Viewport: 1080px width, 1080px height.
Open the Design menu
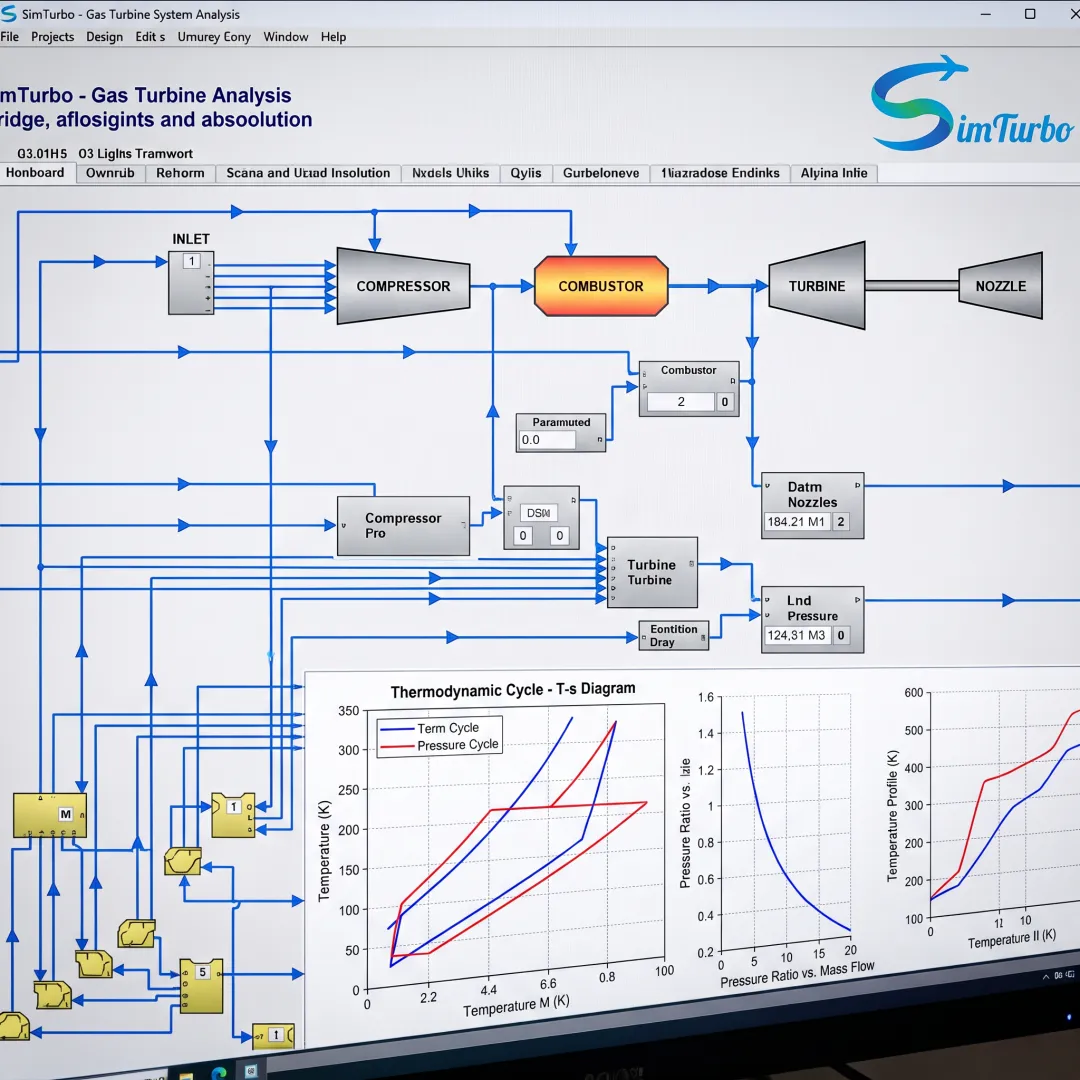pyautogui.click(x=104, y=37)
